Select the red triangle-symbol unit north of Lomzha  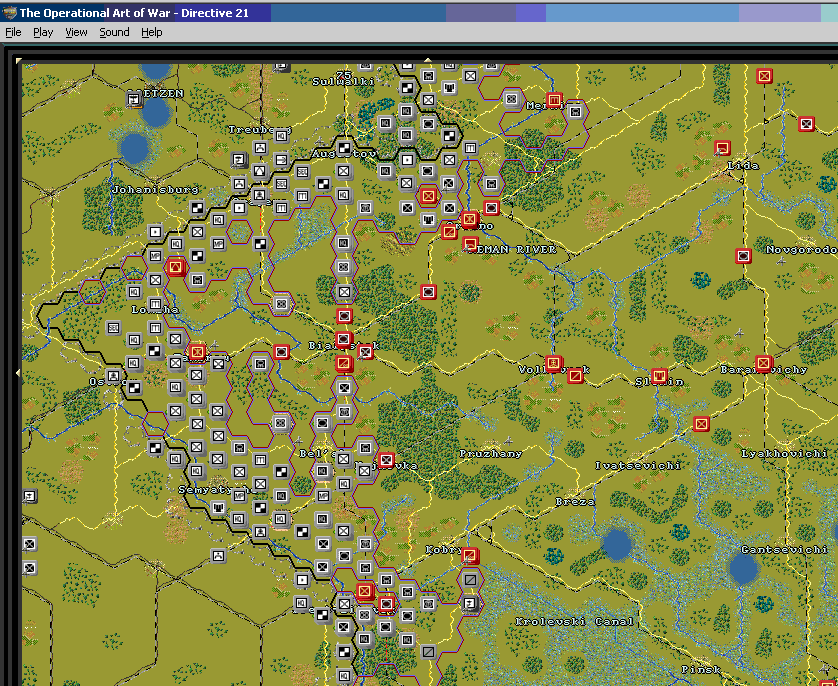coord(176,267)
